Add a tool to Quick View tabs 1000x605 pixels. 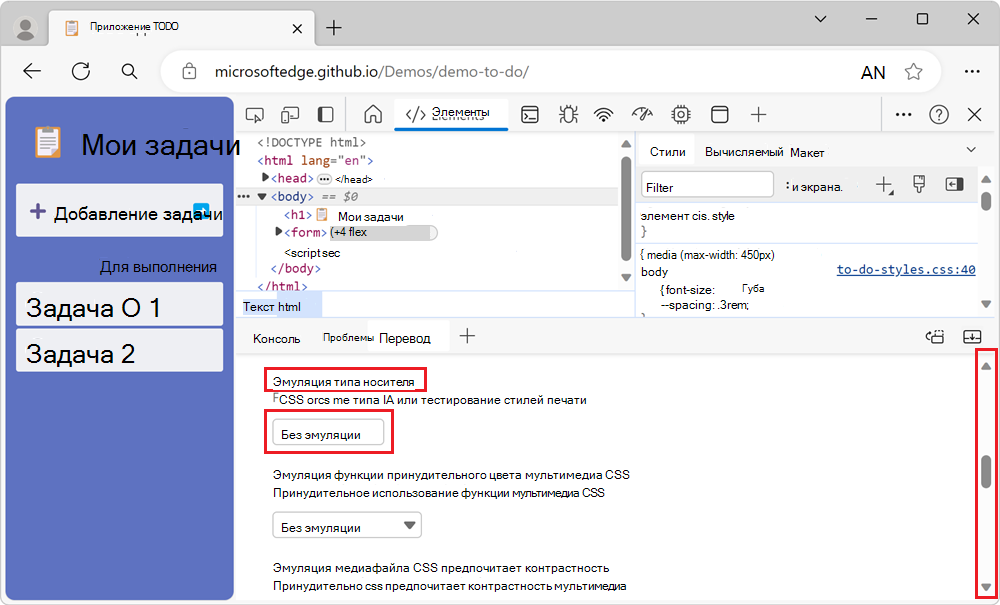(x=467, y=336)
